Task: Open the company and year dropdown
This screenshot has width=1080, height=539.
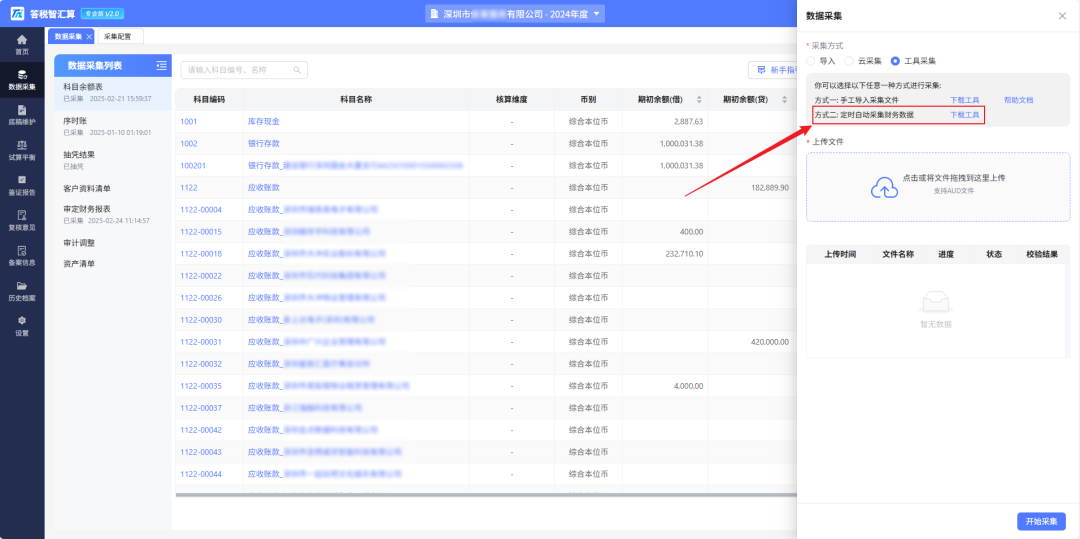Action: 515,14
